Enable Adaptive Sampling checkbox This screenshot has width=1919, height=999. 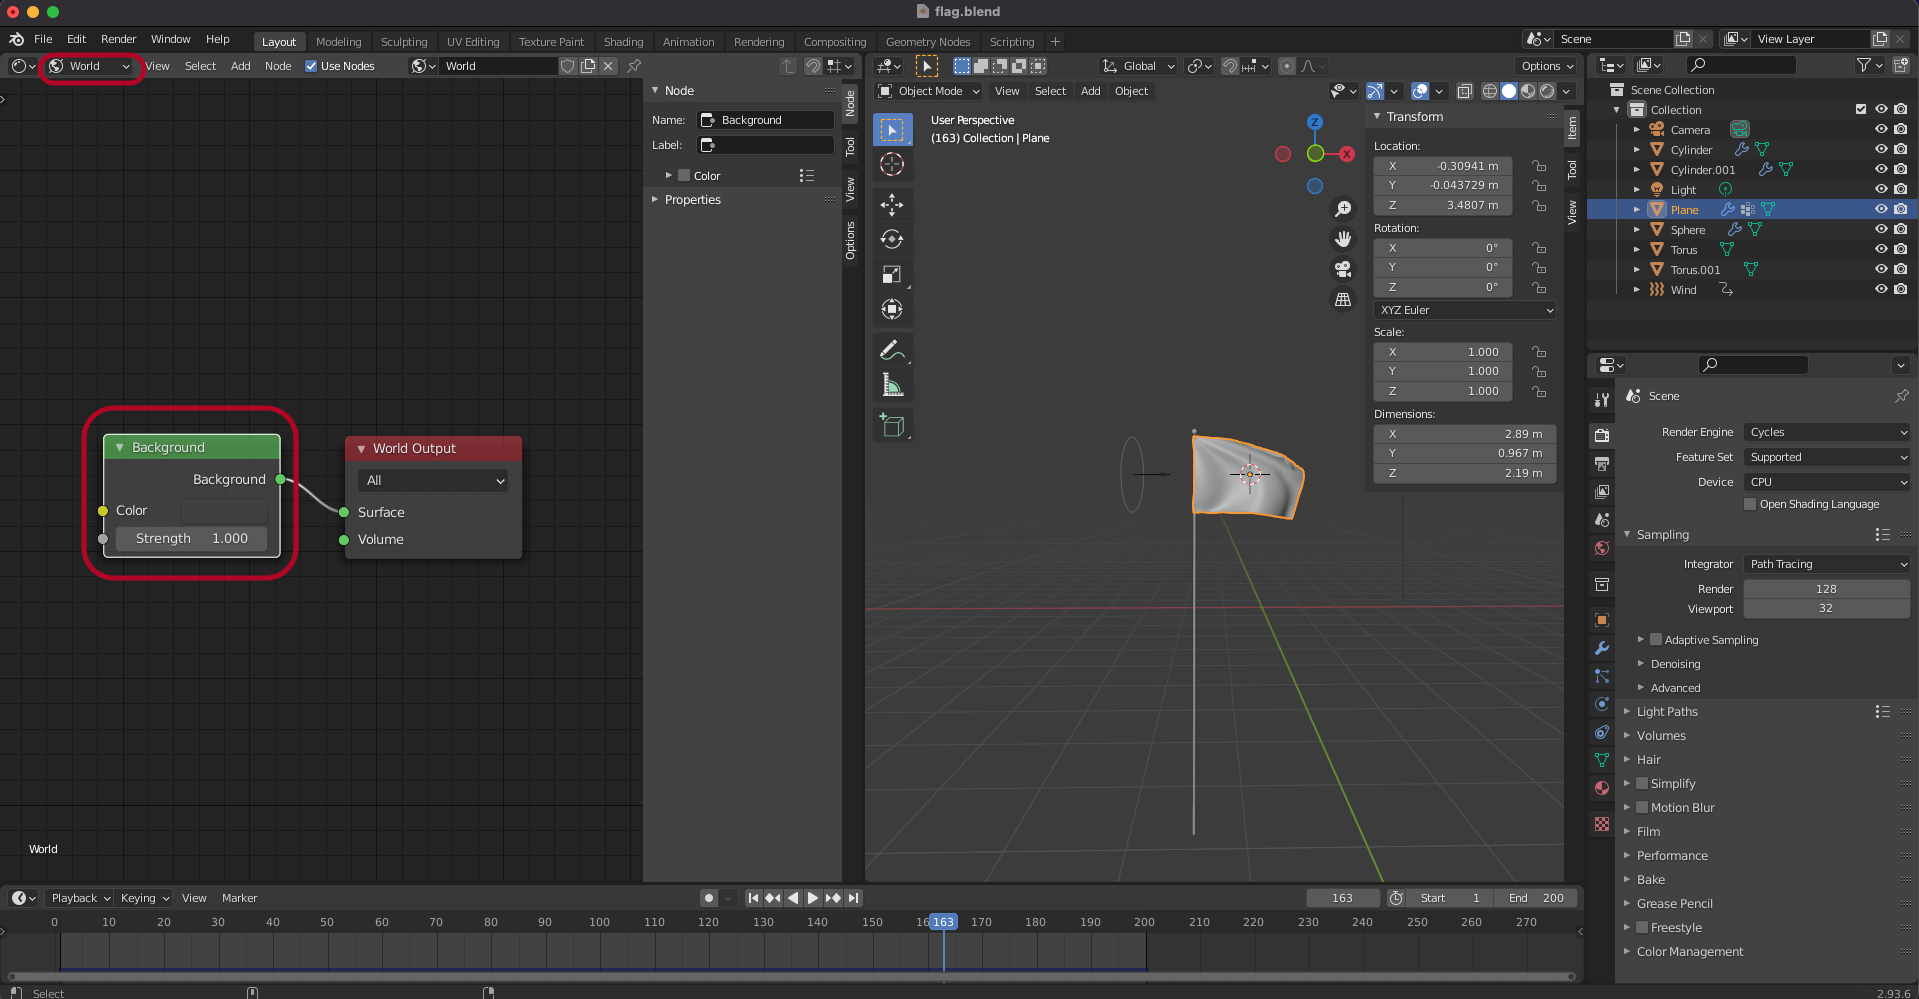coord(1656,640)
